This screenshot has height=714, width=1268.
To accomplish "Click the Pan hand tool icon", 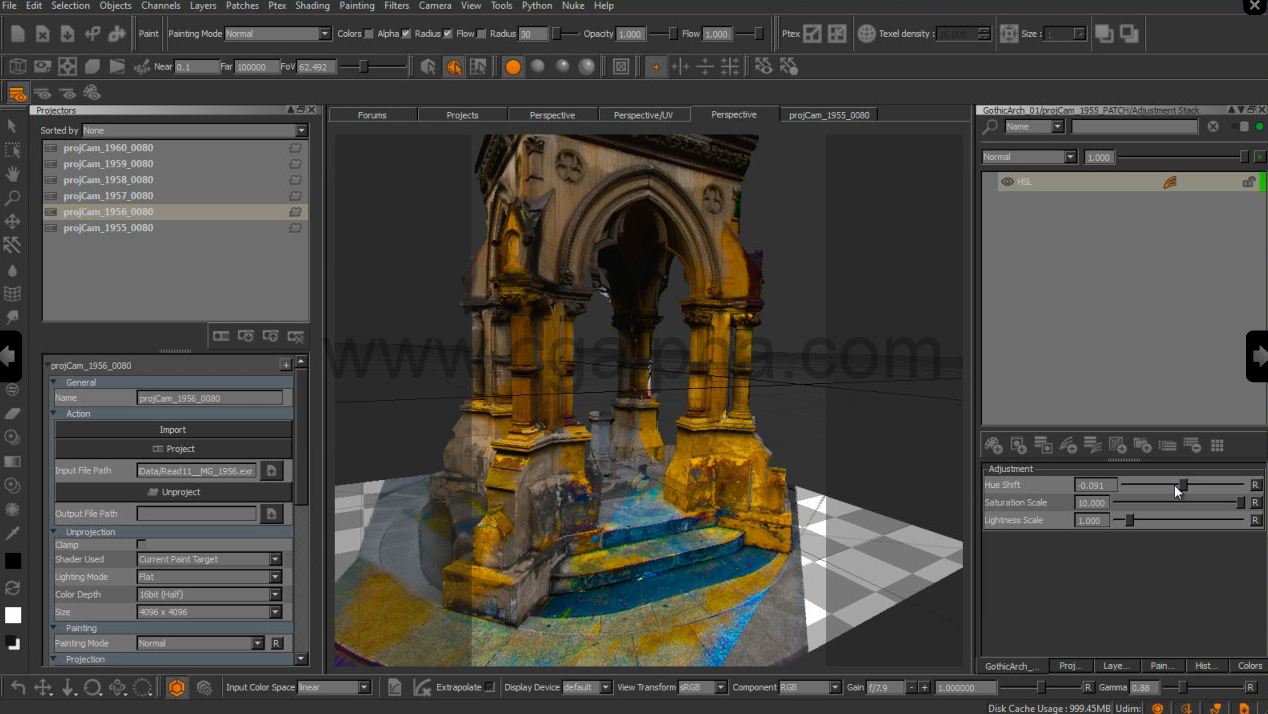I will click(x=13, y=174).
